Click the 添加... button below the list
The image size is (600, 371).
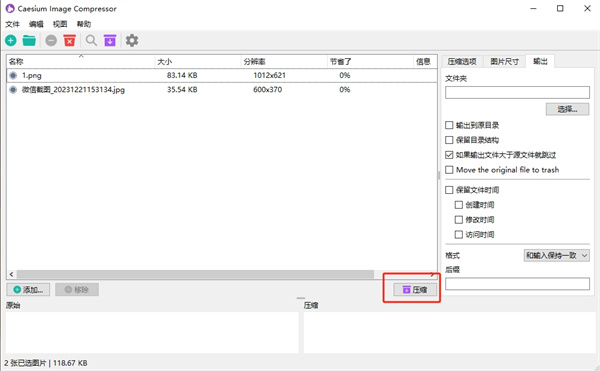28,290
